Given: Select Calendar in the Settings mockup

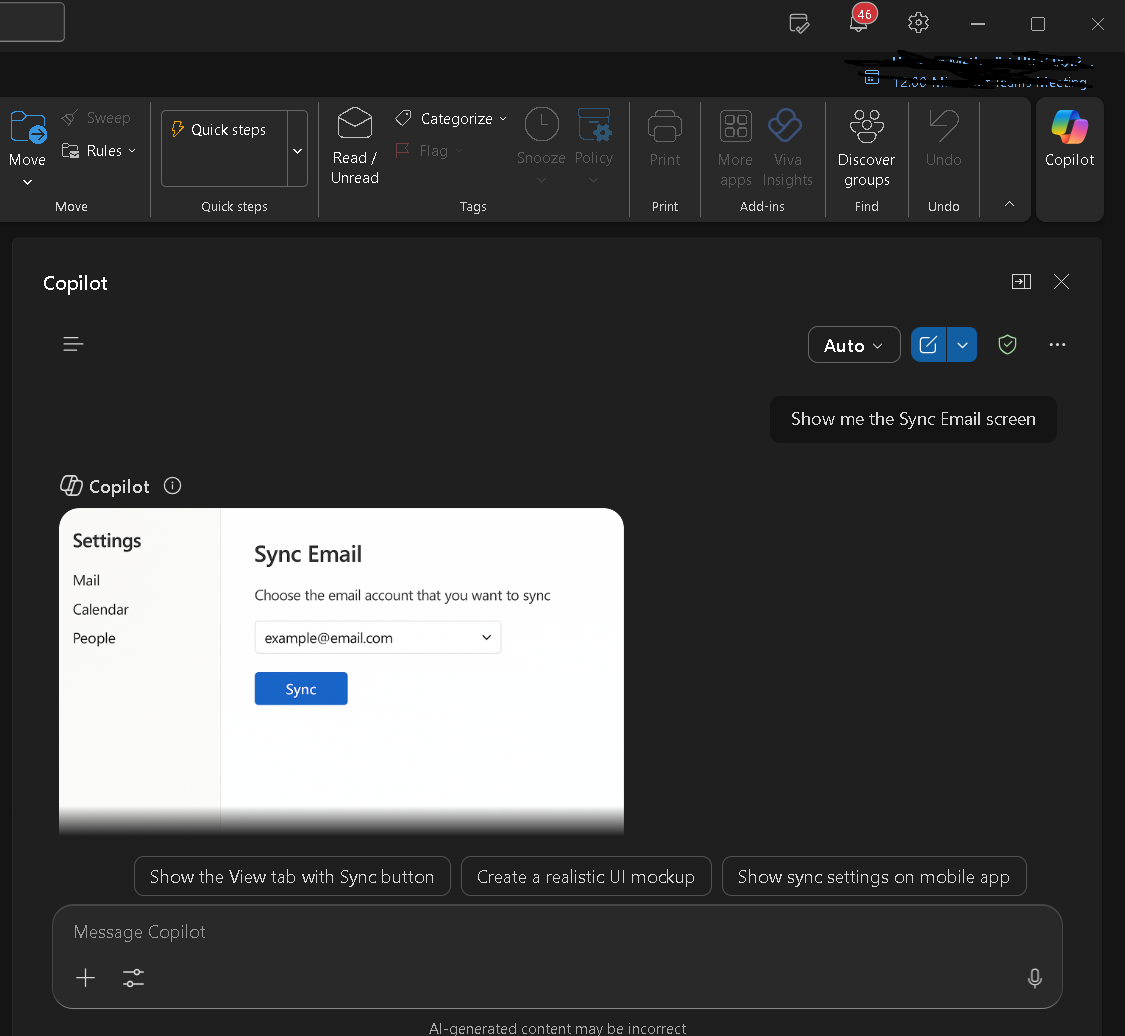Looking at the screenshot, I should click(x=100, y=609).
